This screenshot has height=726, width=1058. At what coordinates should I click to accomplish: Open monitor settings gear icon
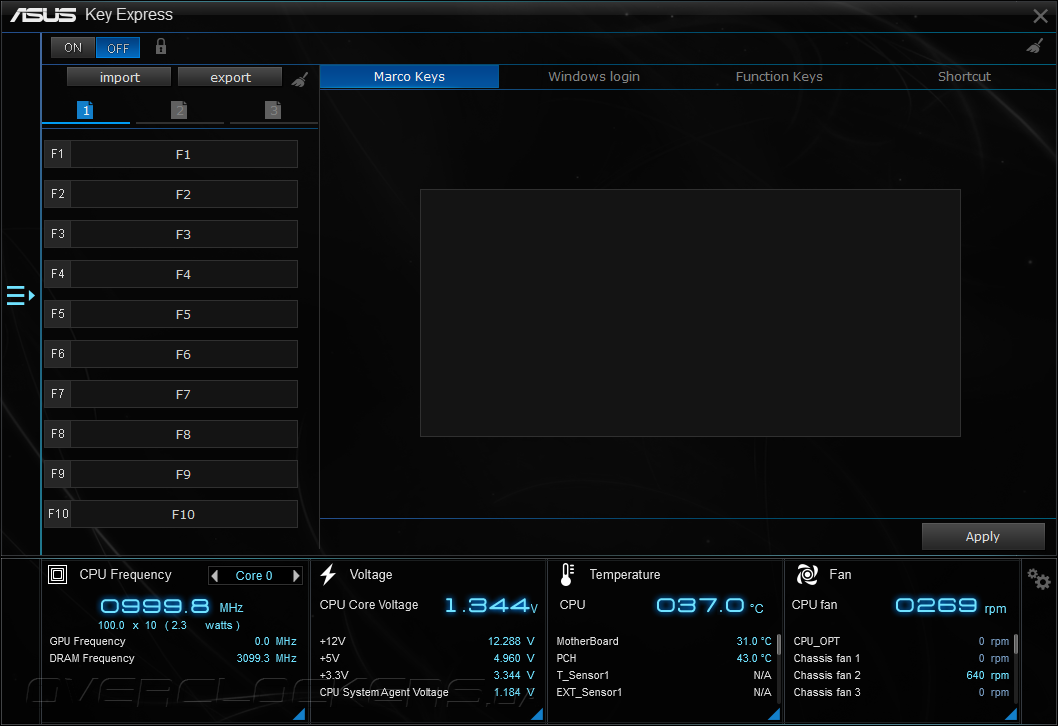tap(1038, 579)
